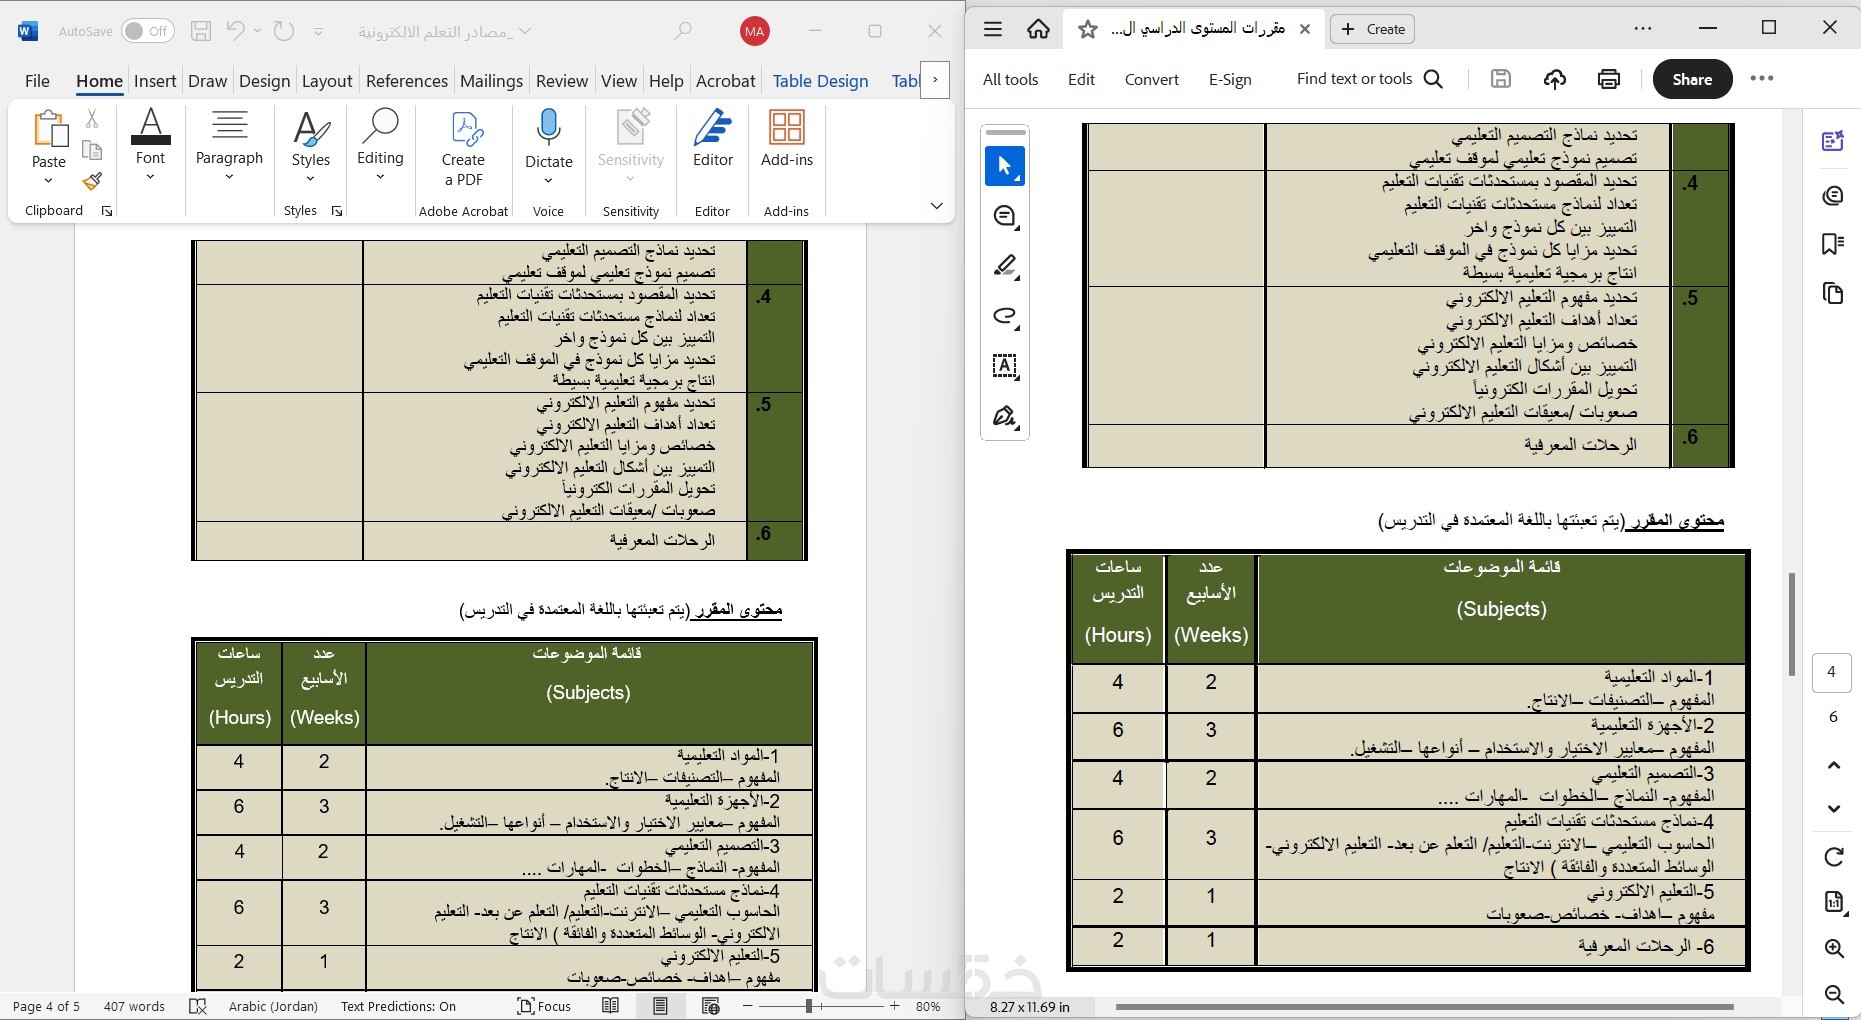Click the Word zoom slider
The width and height of the screenshot is (1861, 1020).
pyautogui.click(x=809, y=1006)
